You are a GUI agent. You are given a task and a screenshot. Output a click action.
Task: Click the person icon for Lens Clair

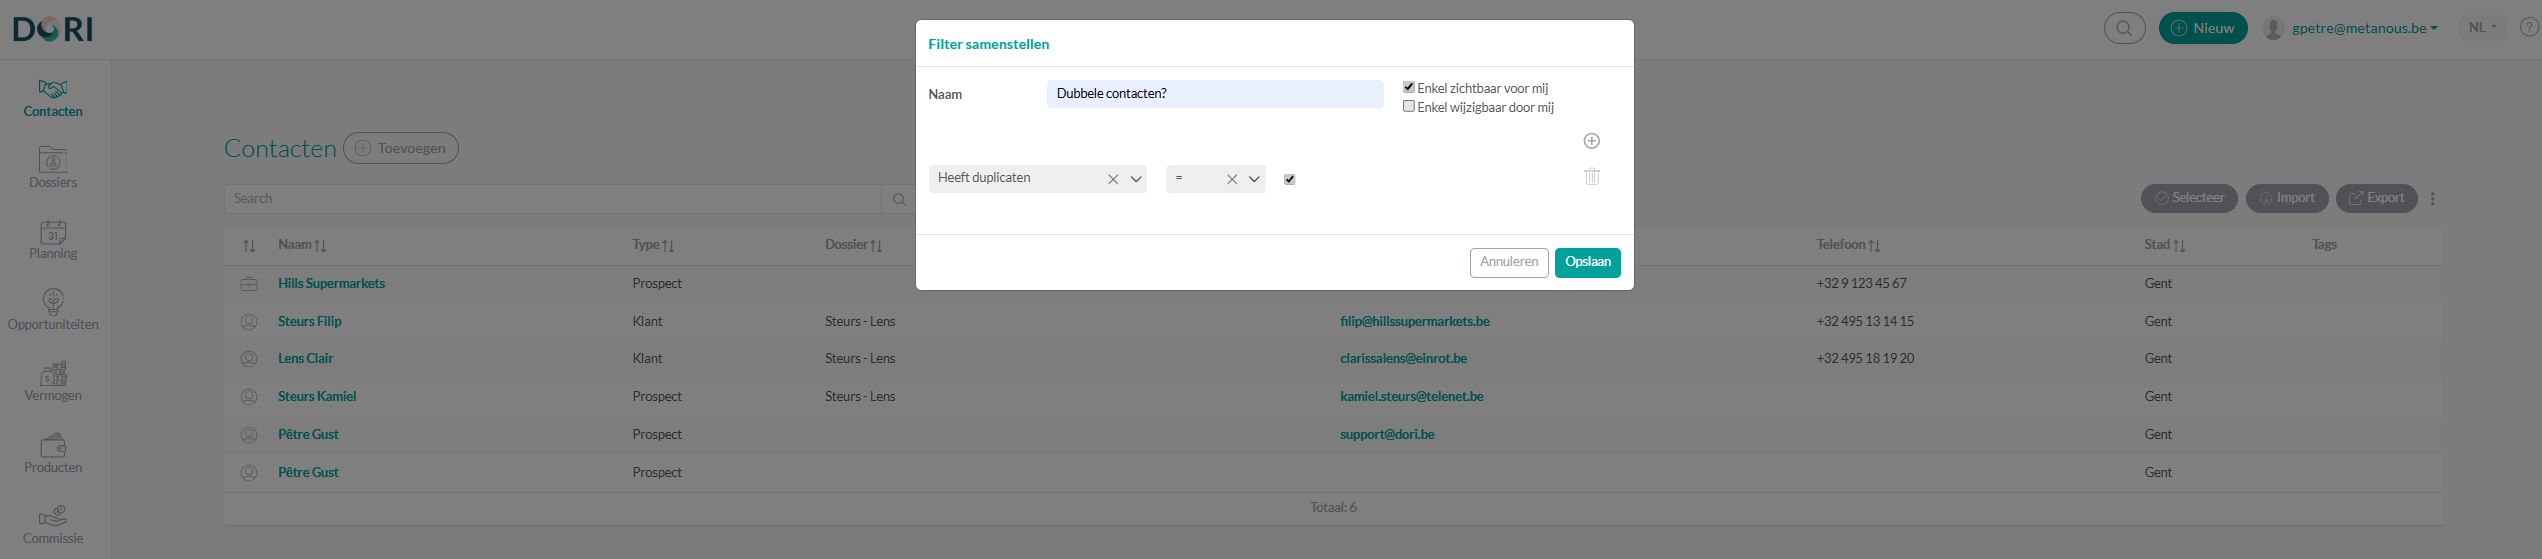point(249,359)
